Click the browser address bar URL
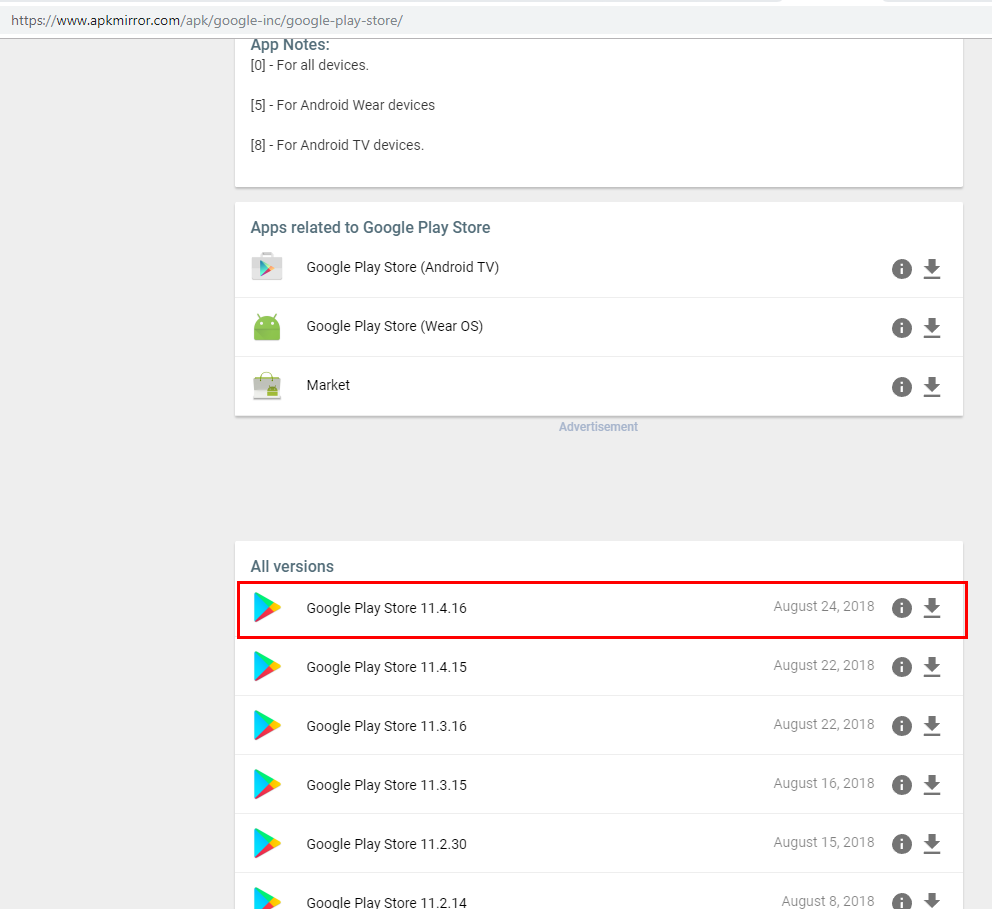992x909 pixels. pos(207,20)
